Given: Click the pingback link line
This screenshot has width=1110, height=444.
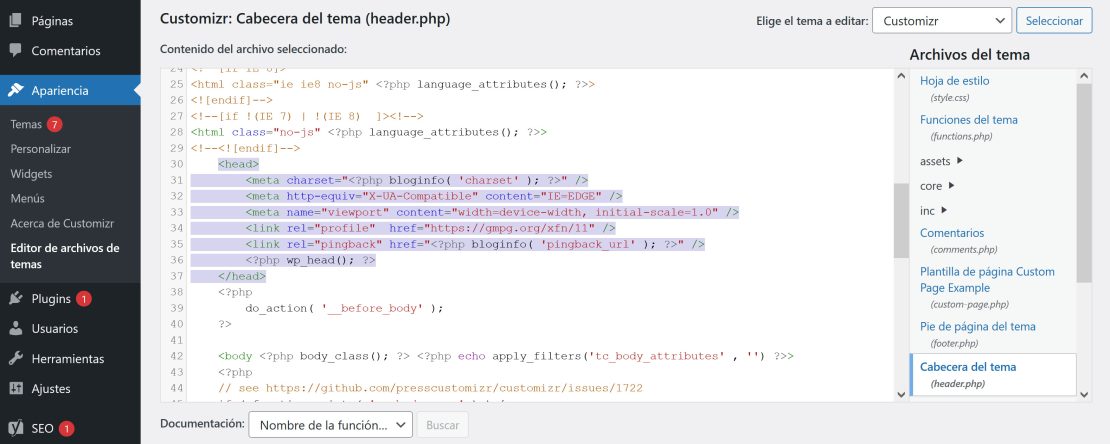Looking at the screenshot, I should click(475, 244).
